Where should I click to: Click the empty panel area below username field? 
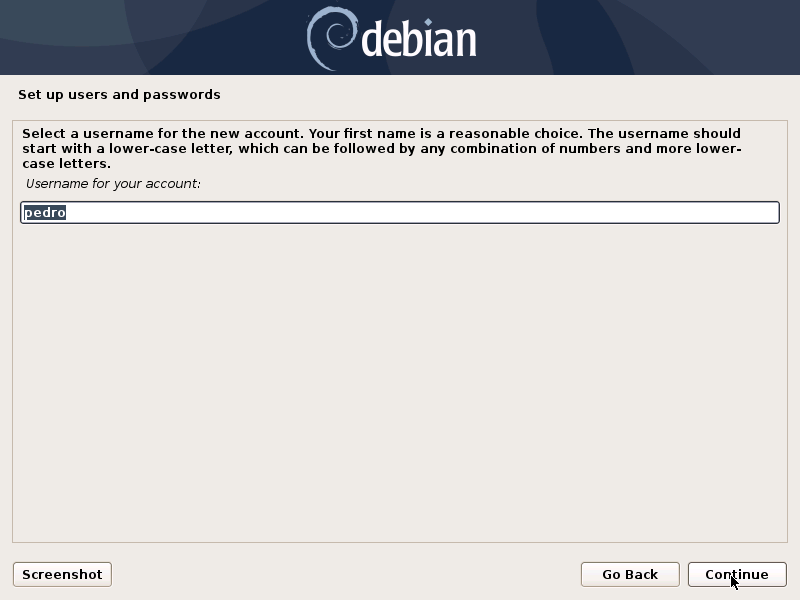click(400, 383)
